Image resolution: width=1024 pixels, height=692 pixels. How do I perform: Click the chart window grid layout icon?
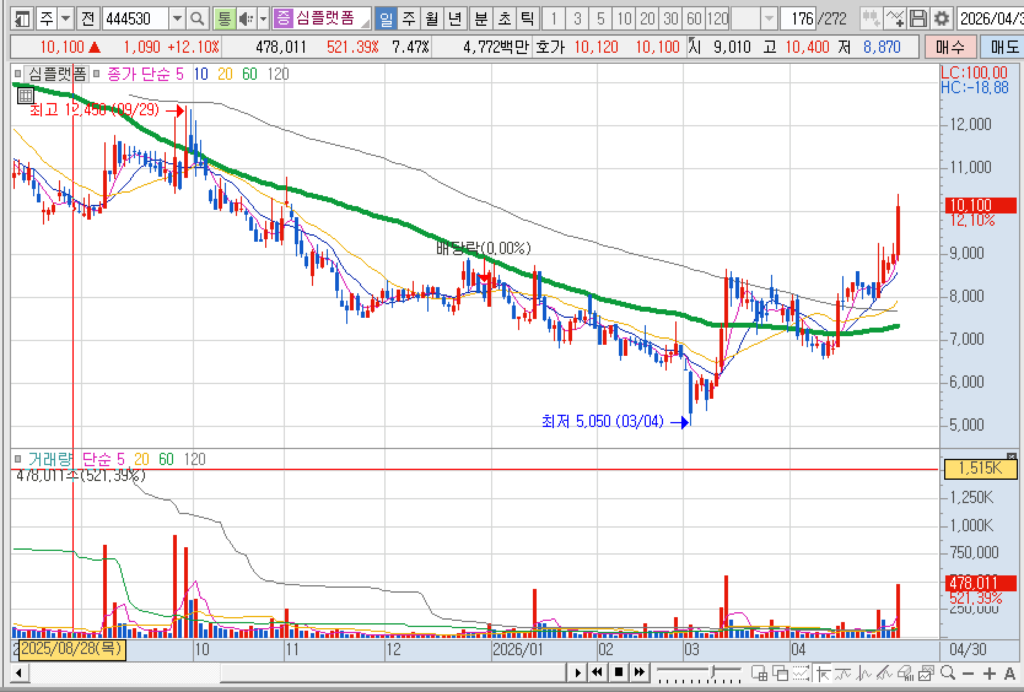click(759, 673)
